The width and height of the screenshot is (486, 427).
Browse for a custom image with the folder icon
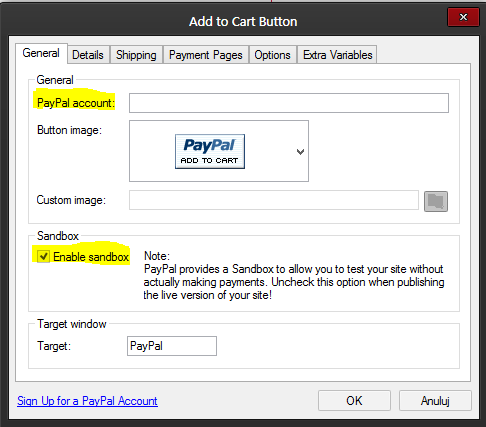pyautogui.click(x=436, y=201)
